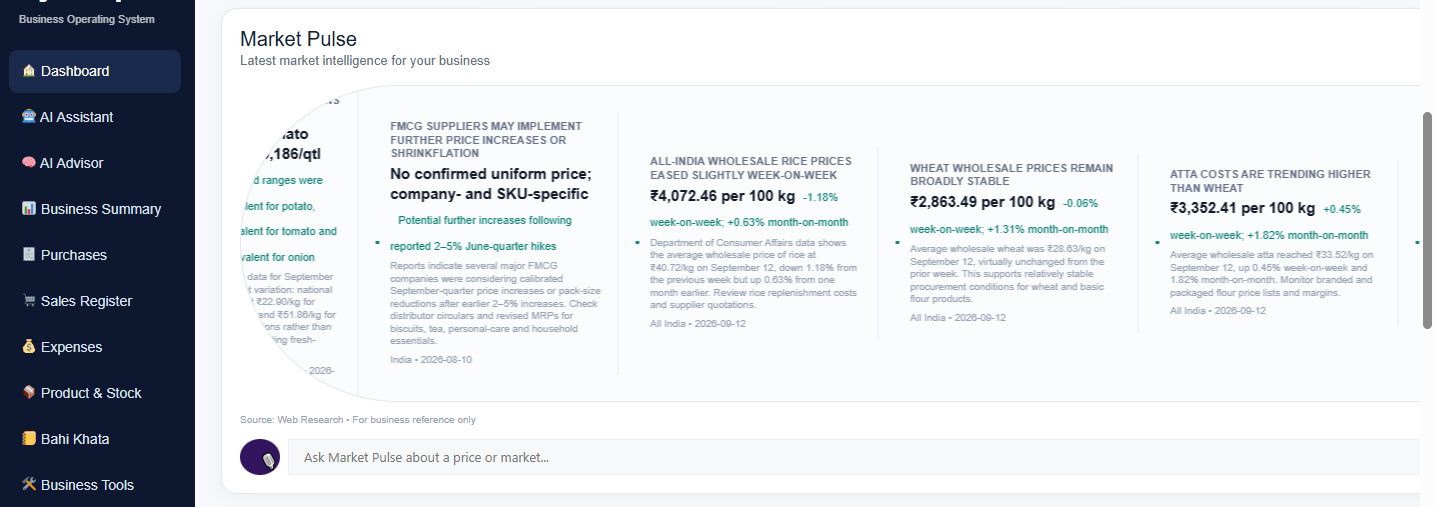Click the -1.18% rice change value
Viewport: 1435px width, 507px height.
[x=820, y=197]
